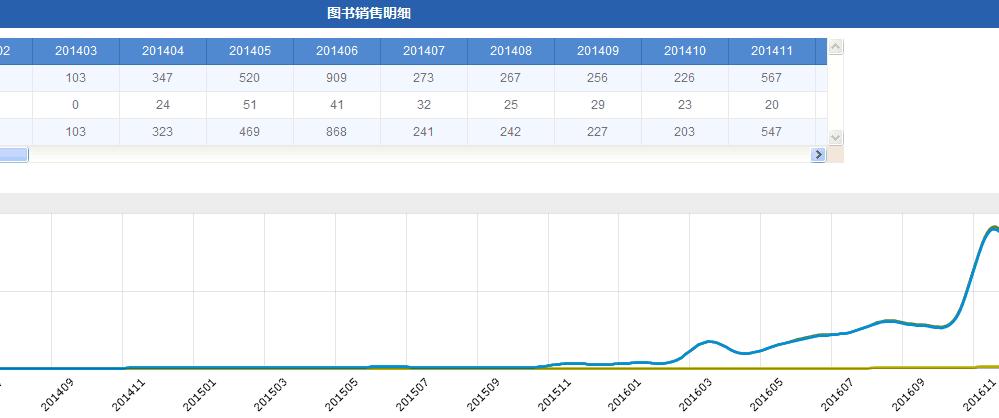Click the chart's 201601 axis label
The width and height of the screenshot is (999, 418).
[626, 395]
